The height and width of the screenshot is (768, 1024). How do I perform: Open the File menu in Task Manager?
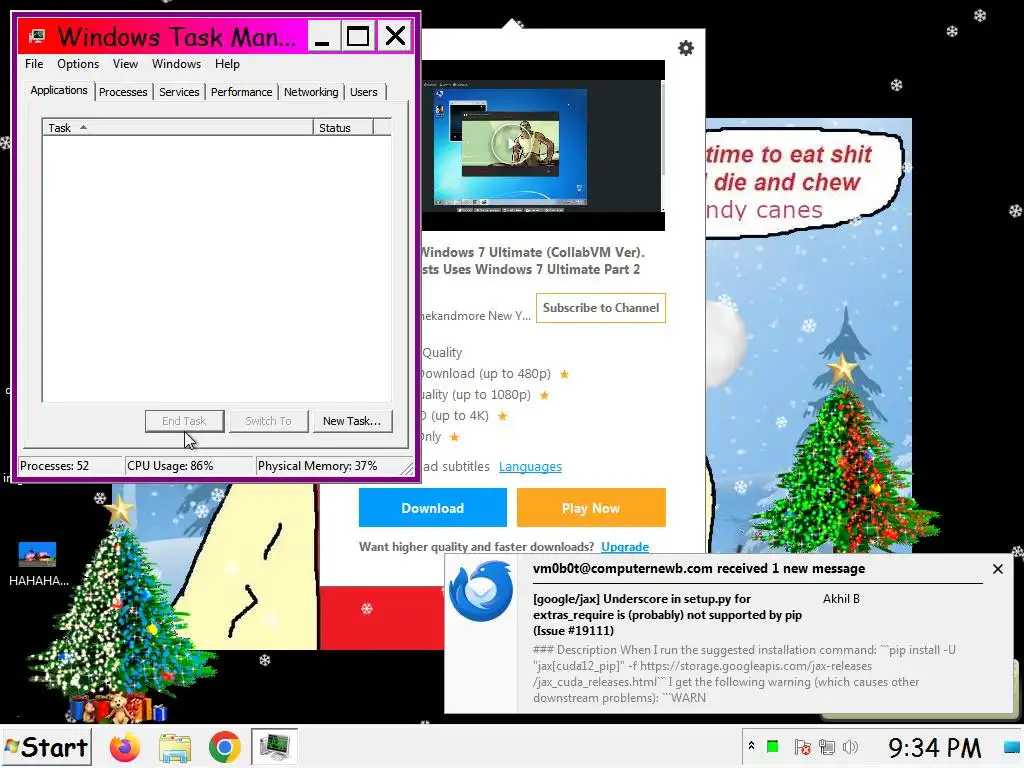[34, 64]
